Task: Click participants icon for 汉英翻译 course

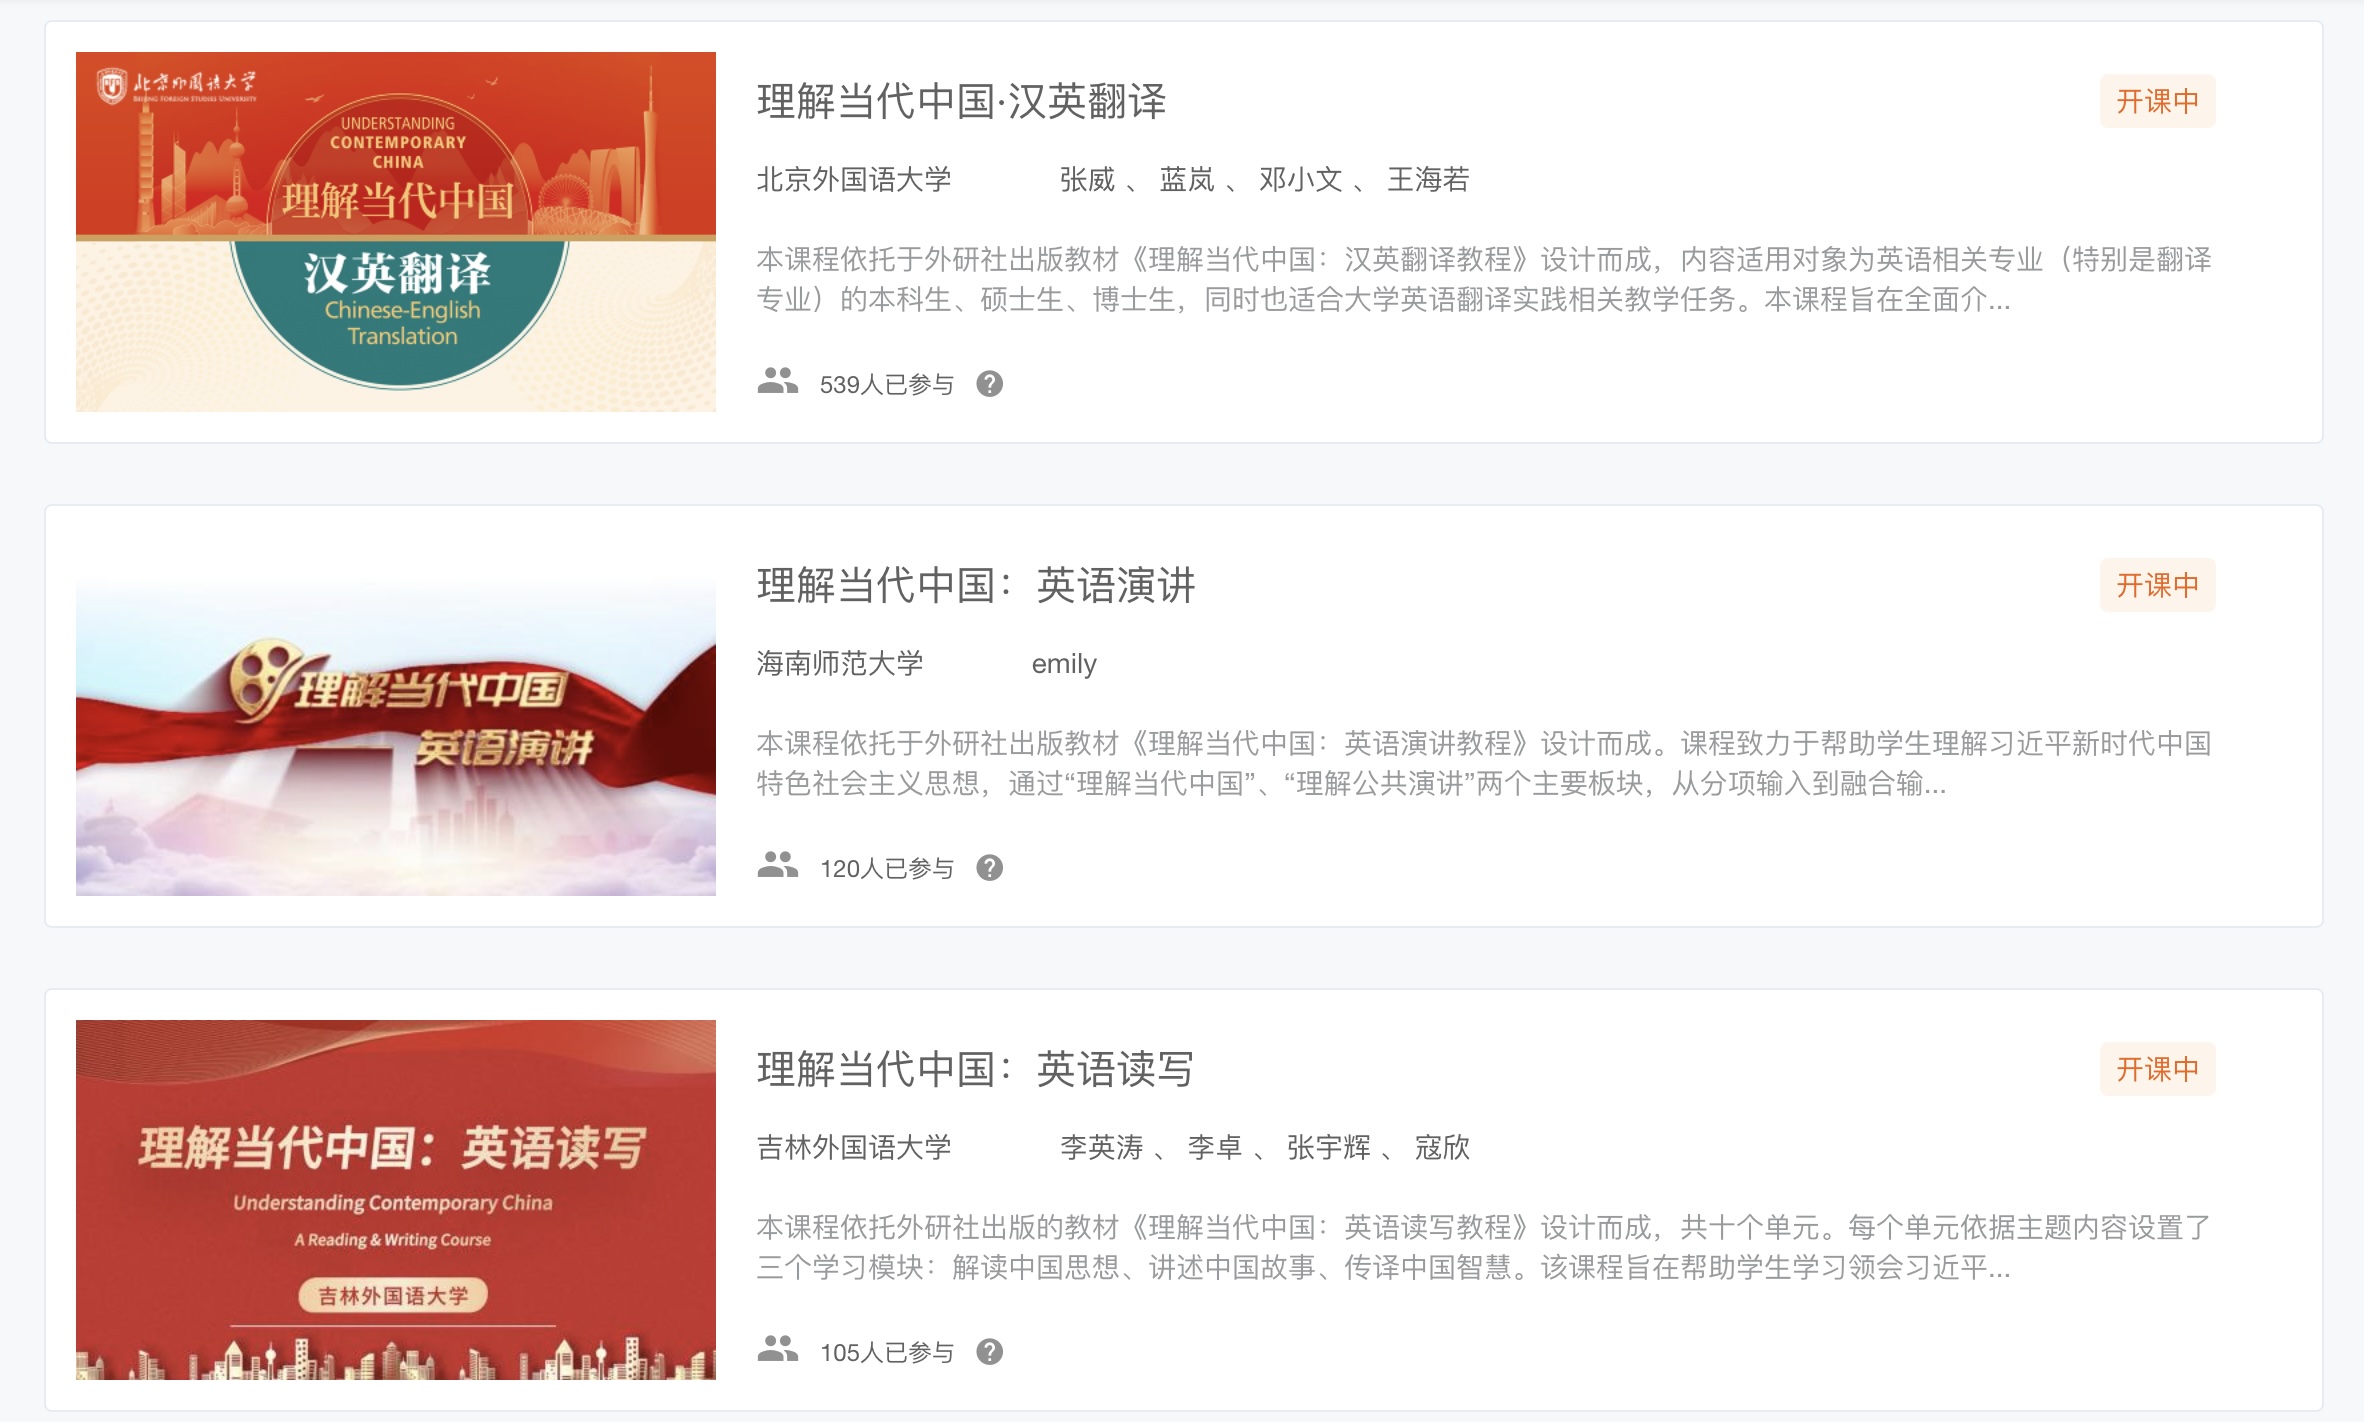Action: pyautogui.click(x=778, y=381)
